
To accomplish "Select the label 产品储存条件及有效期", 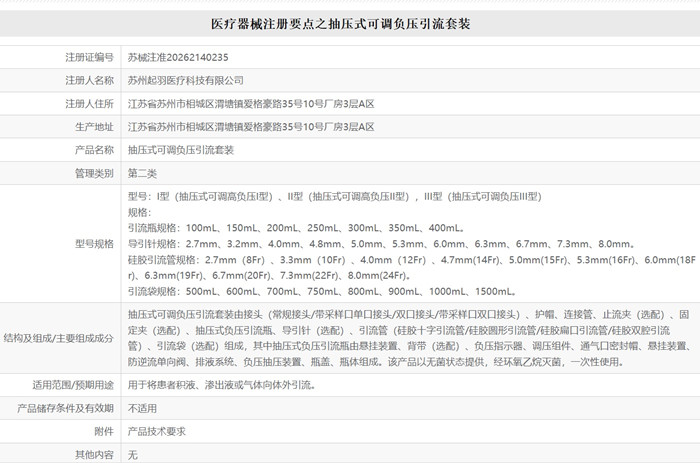I will [x=66, y=408].
